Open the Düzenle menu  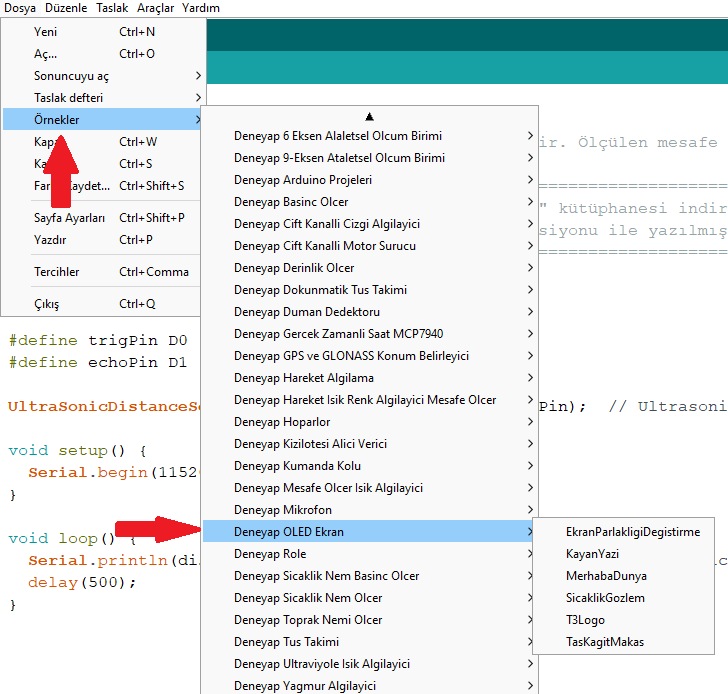(66, 8)
